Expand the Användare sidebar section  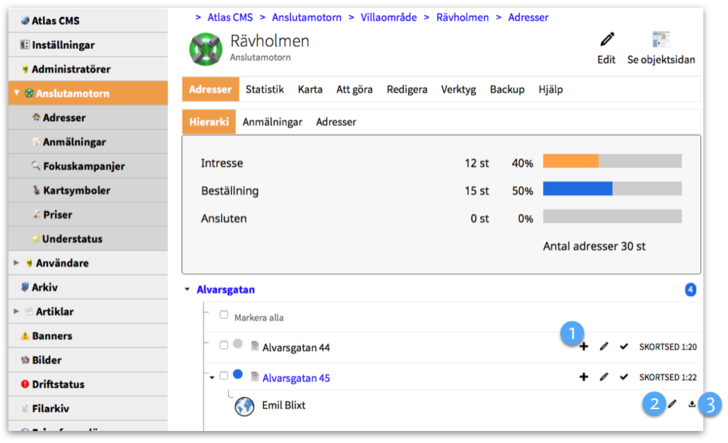point(16,263)
